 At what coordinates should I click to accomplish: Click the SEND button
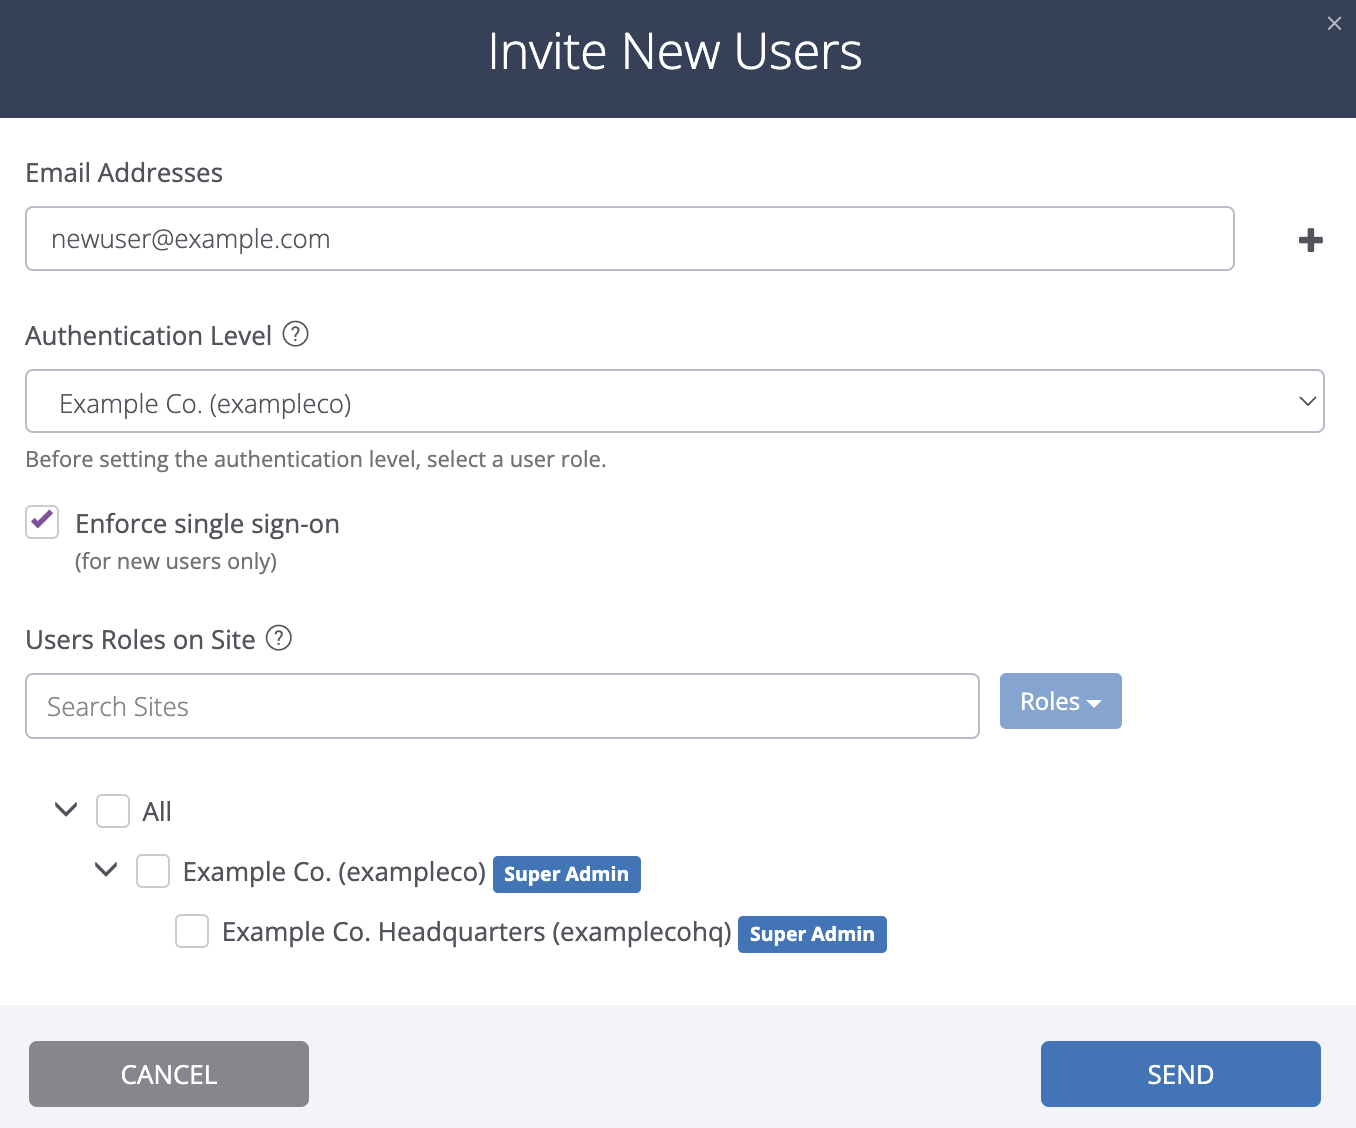[1180, 1074]
